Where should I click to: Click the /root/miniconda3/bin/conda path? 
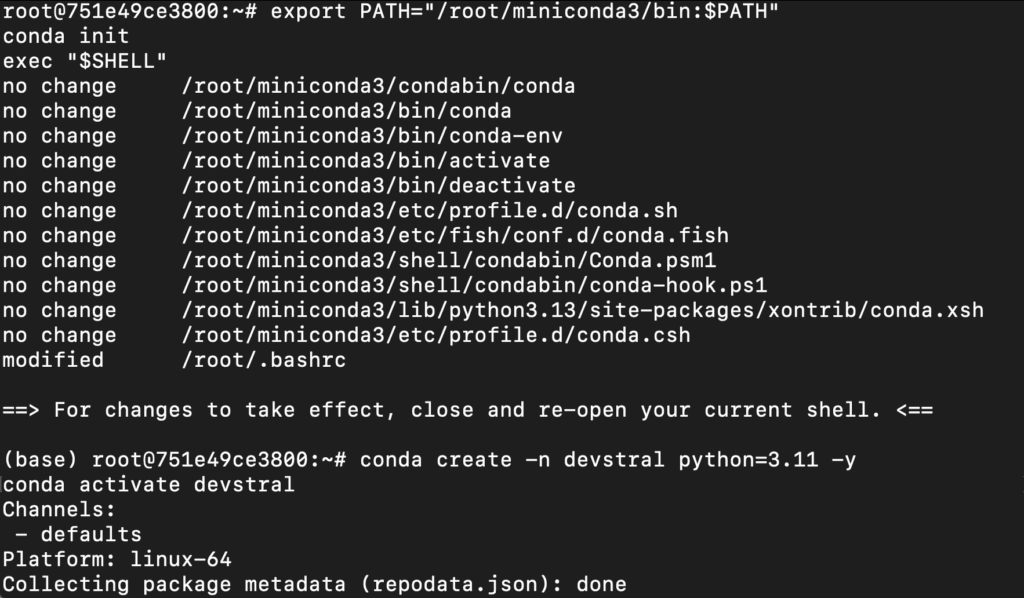pyautogui.click(x=346, y=111)
